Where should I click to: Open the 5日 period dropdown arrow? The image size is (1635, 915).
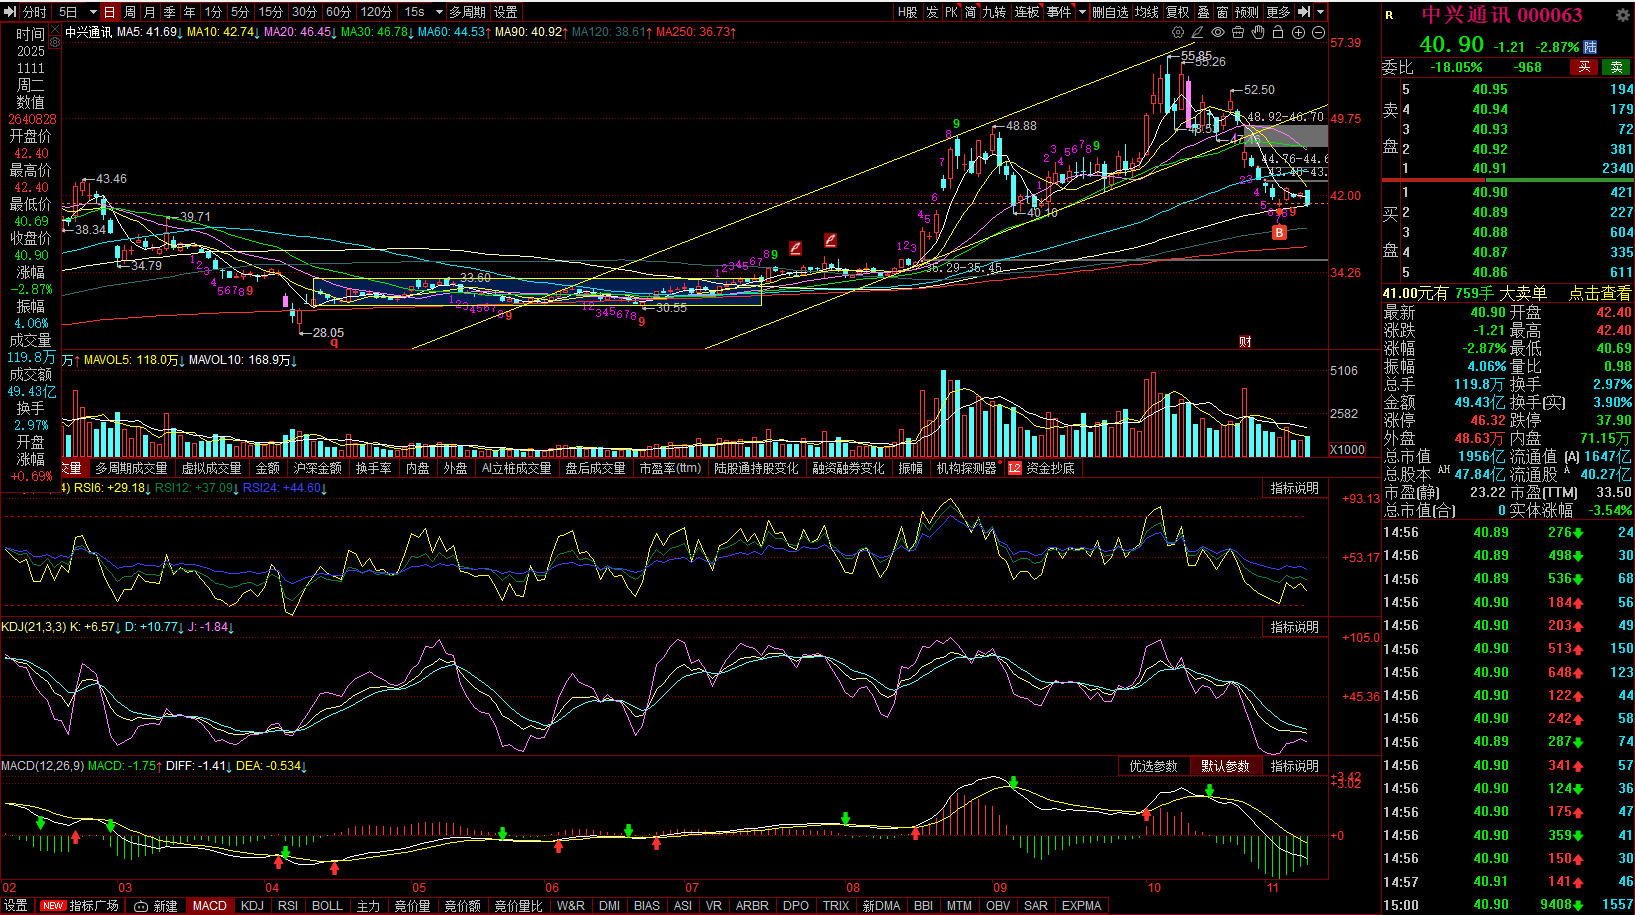coord(93,12)
